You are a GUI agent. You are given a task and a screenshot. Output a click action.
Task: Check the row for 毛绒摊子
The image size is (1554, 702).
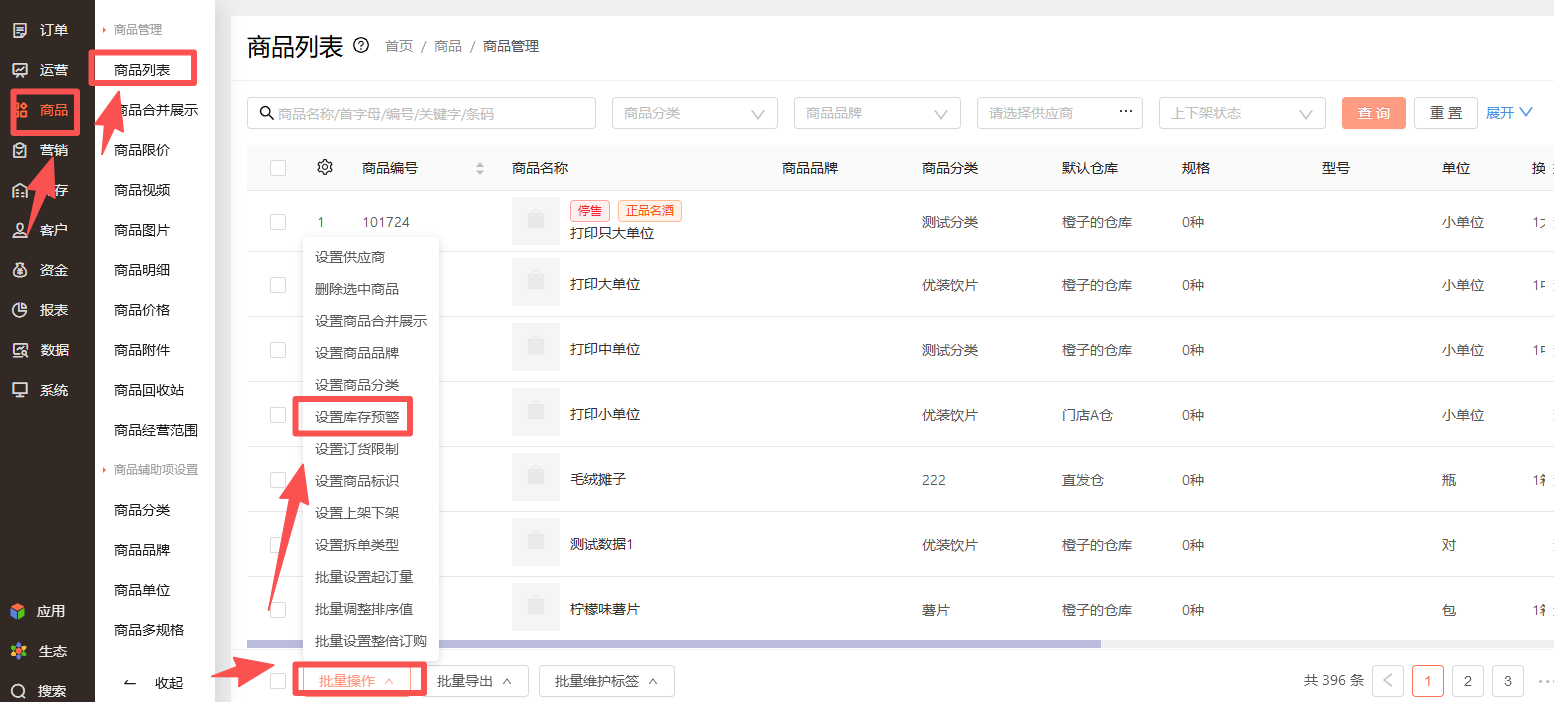coord(278,480)
